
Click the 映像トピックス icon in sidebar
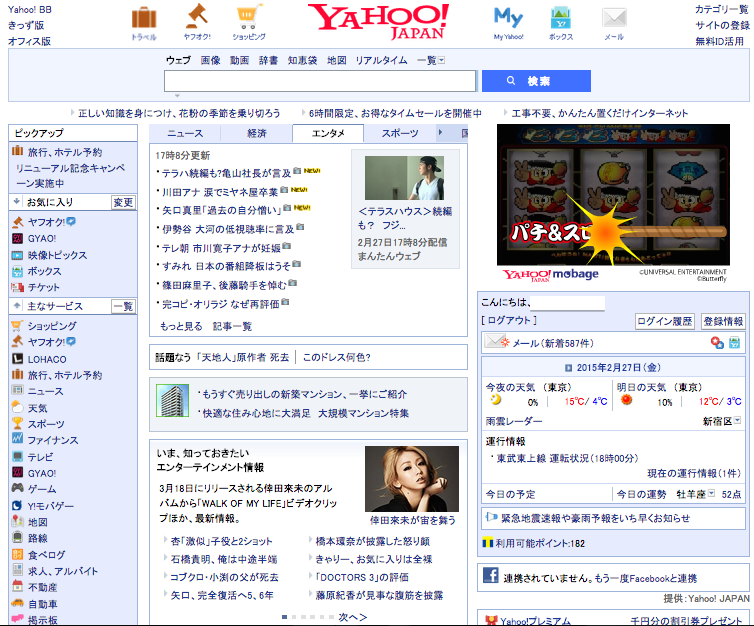[x=17, y=255]
